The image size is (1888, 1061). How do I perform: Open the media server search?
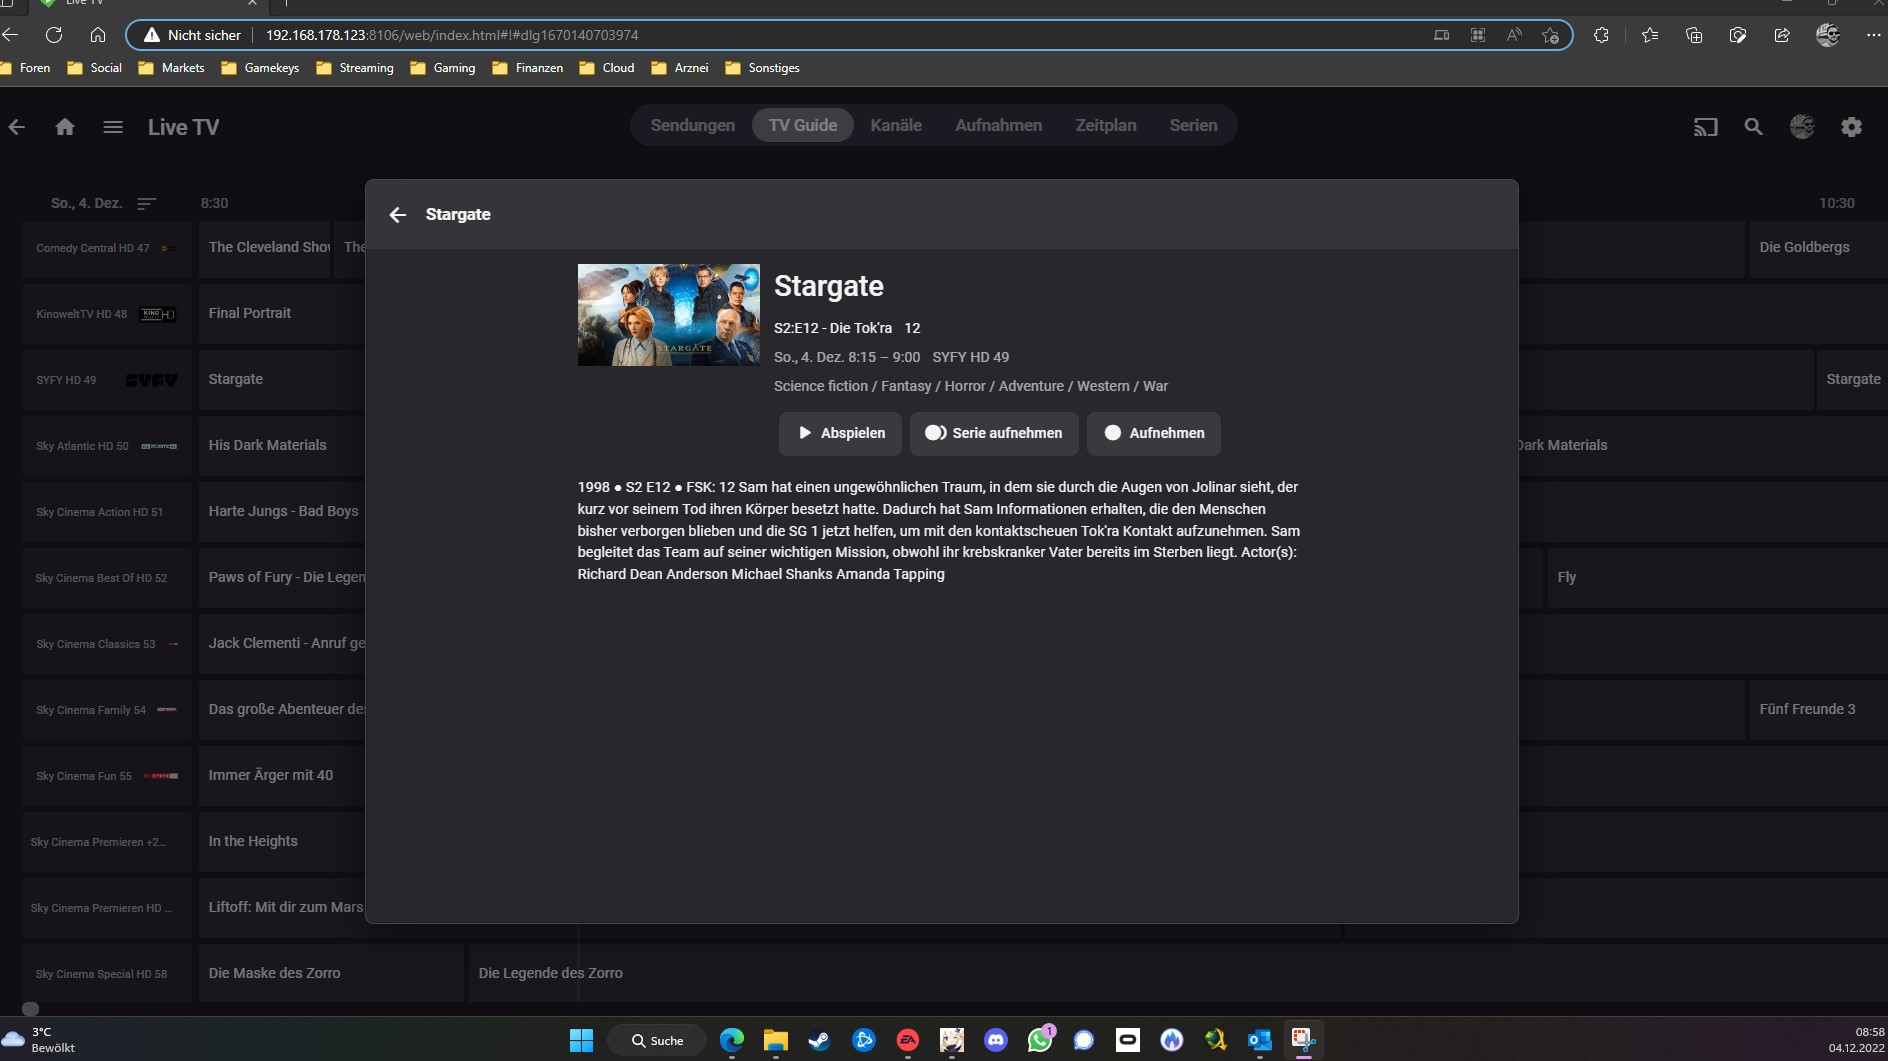1753,127
